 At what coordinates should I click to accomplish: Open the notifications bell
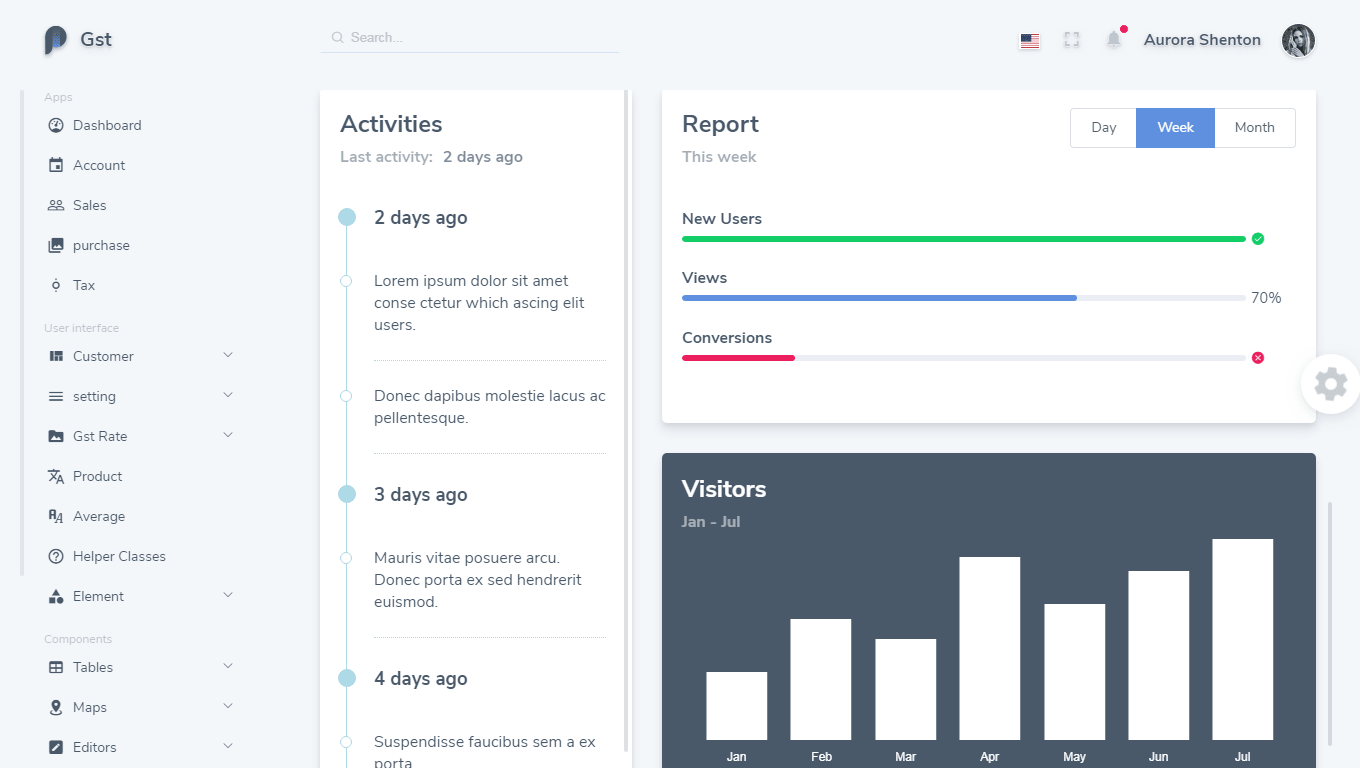point(1114,39)
